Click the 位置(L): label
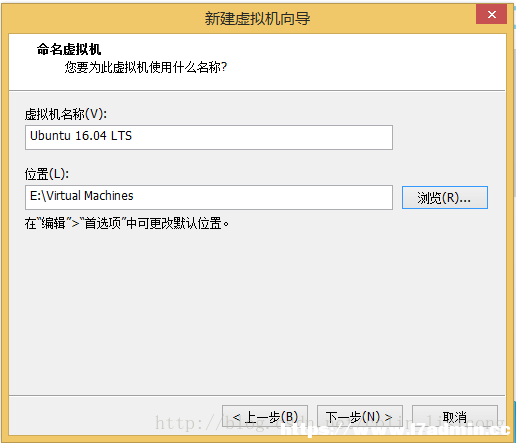 (47, 174)
